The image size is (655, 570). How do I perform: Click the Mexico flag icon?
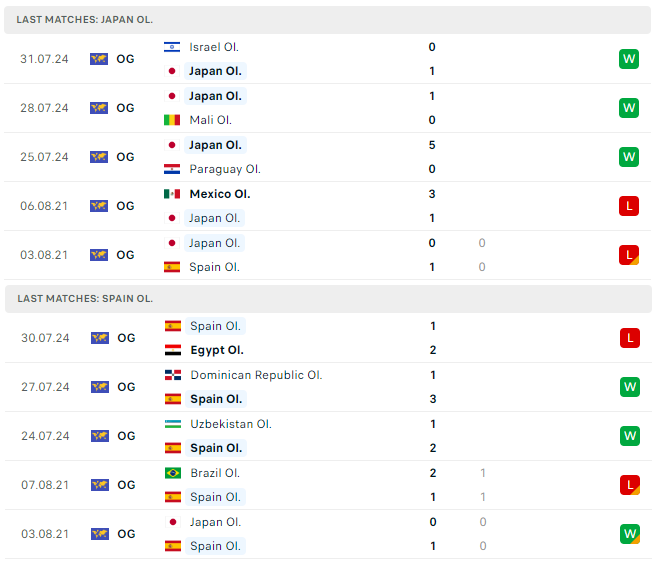click(171, 194)
